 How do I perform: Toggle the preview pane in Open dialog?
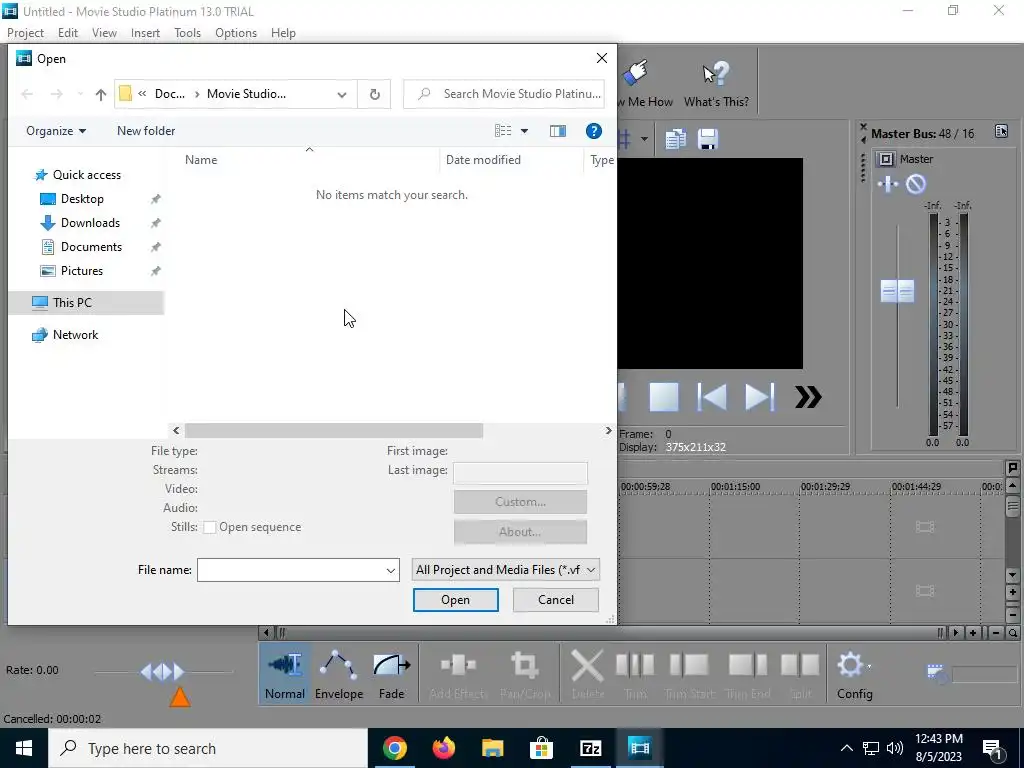[558, 131]
